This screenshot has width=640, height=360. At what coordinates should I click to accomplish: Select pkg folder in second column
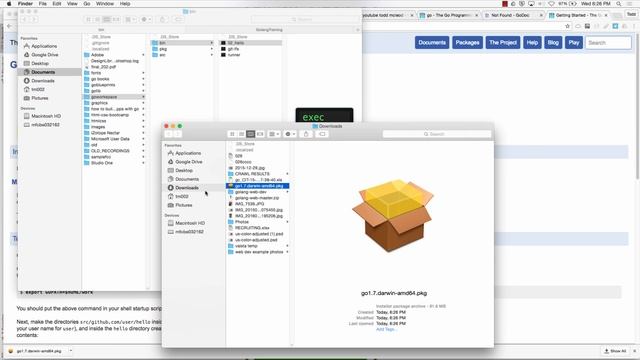[x=163, y=49]
